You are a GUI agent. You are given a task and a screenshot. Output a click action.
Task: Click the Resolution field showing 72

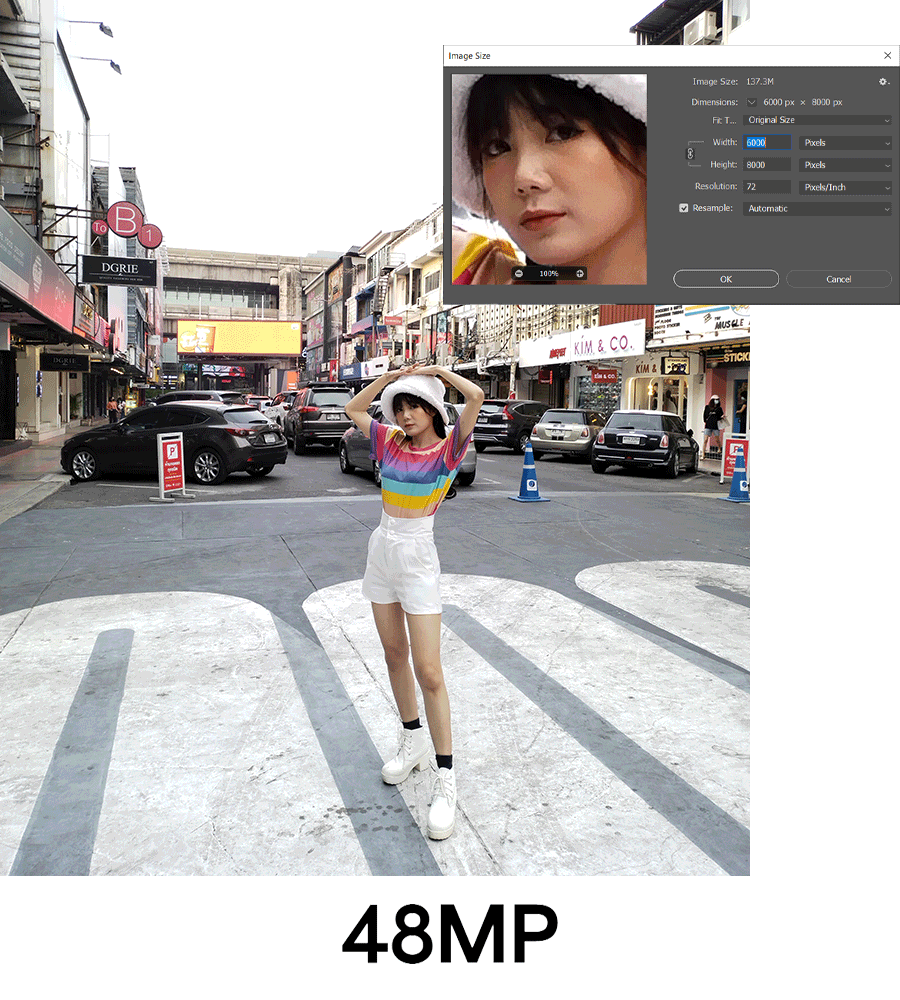[x=767, y=187]
